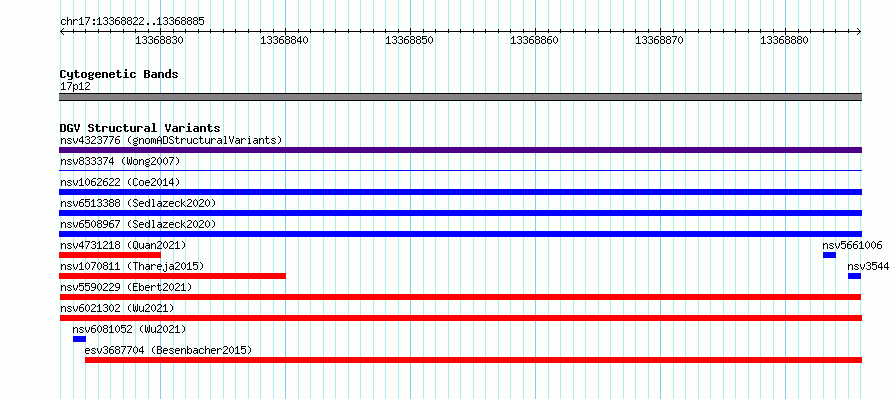Click ruler position 13368880
Image resolution: width=890 pixels, height=399 pixels.
click(x=785, y=40)
